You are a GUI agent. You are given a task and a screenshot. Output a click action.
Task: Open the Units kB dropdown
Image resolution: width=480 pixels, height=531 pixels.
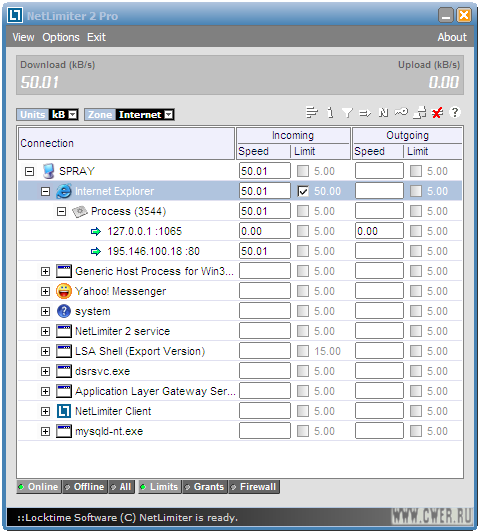pyautogui.click(x=72, y=115)
